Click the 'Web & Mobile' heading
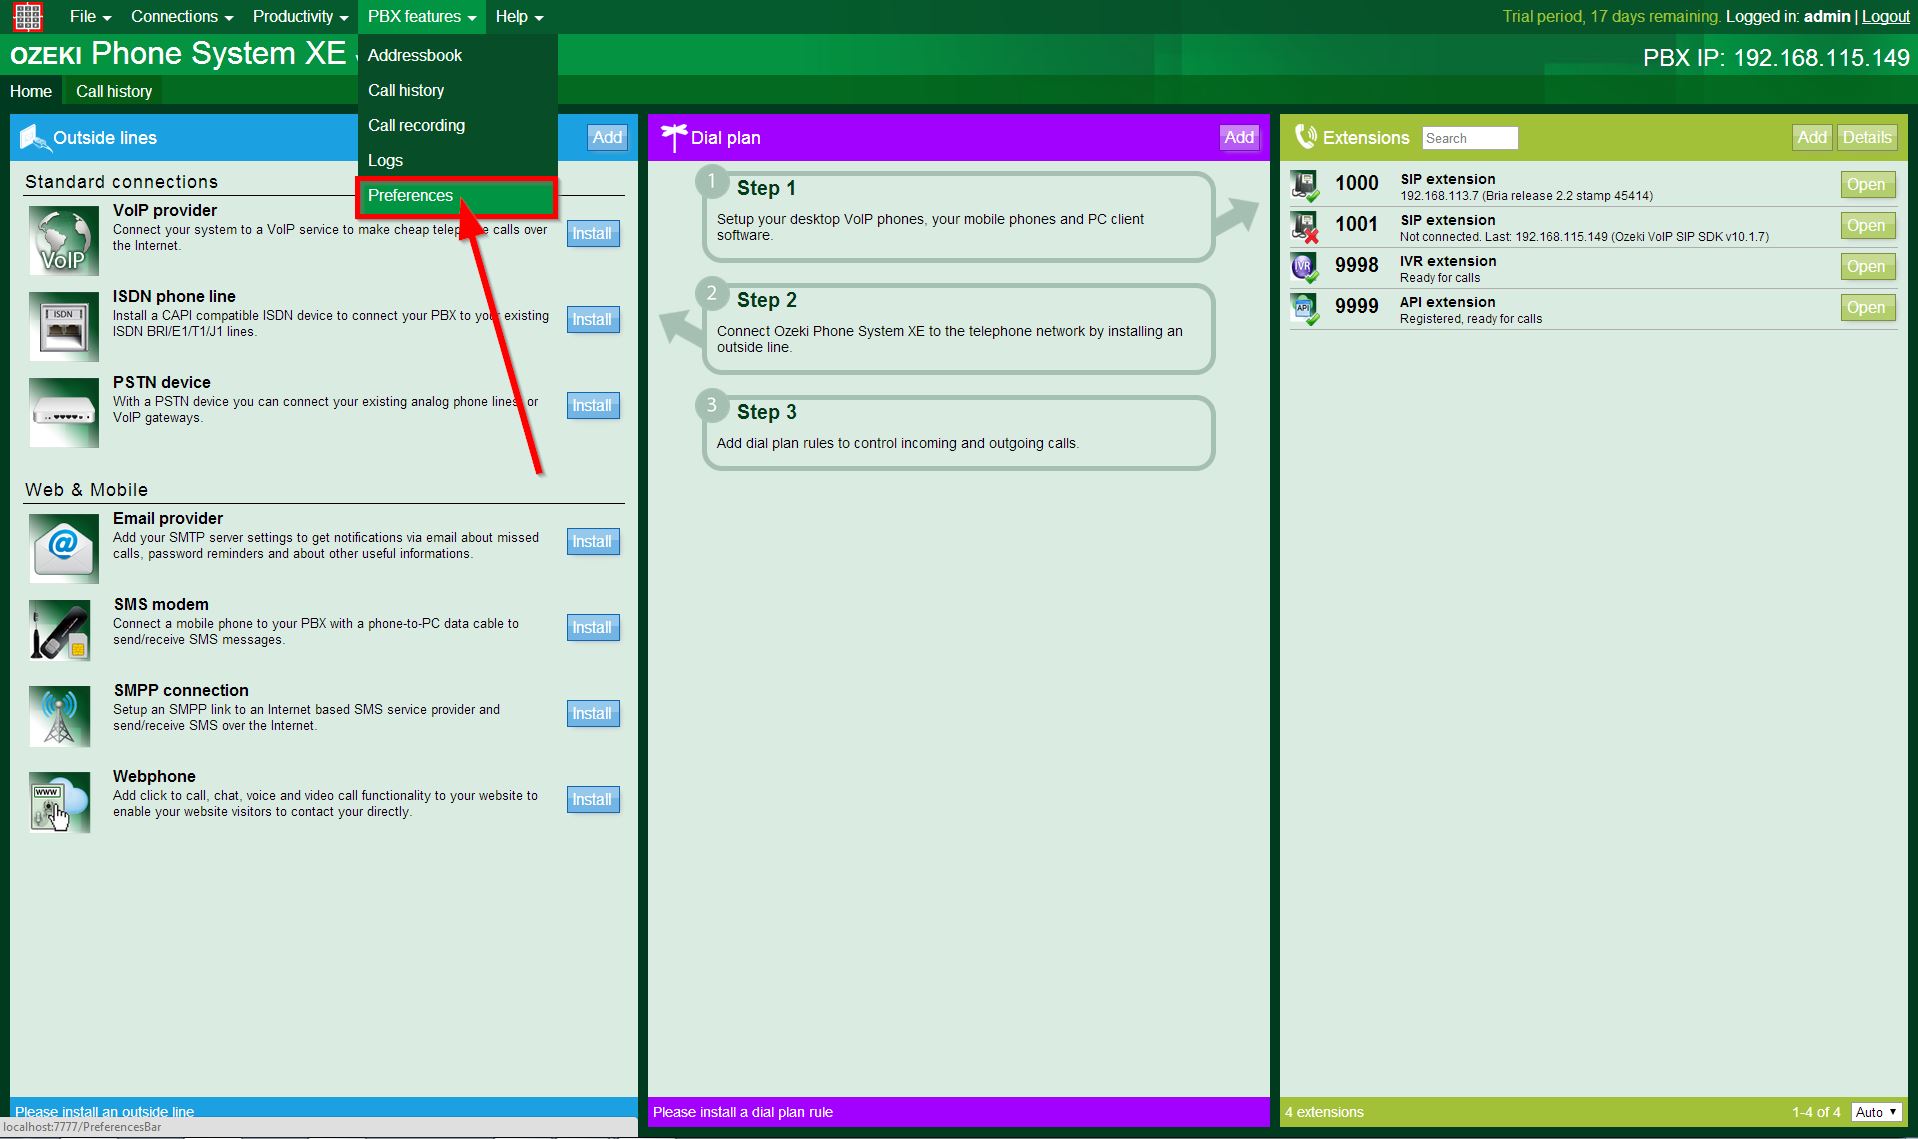 click(86, 489)
